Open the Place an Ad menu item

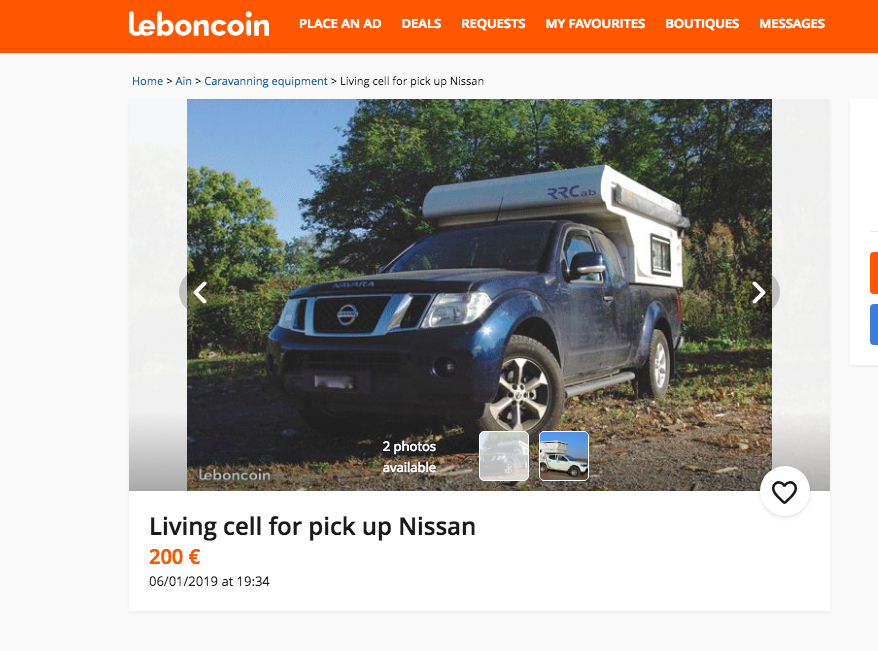coord(340,24)
